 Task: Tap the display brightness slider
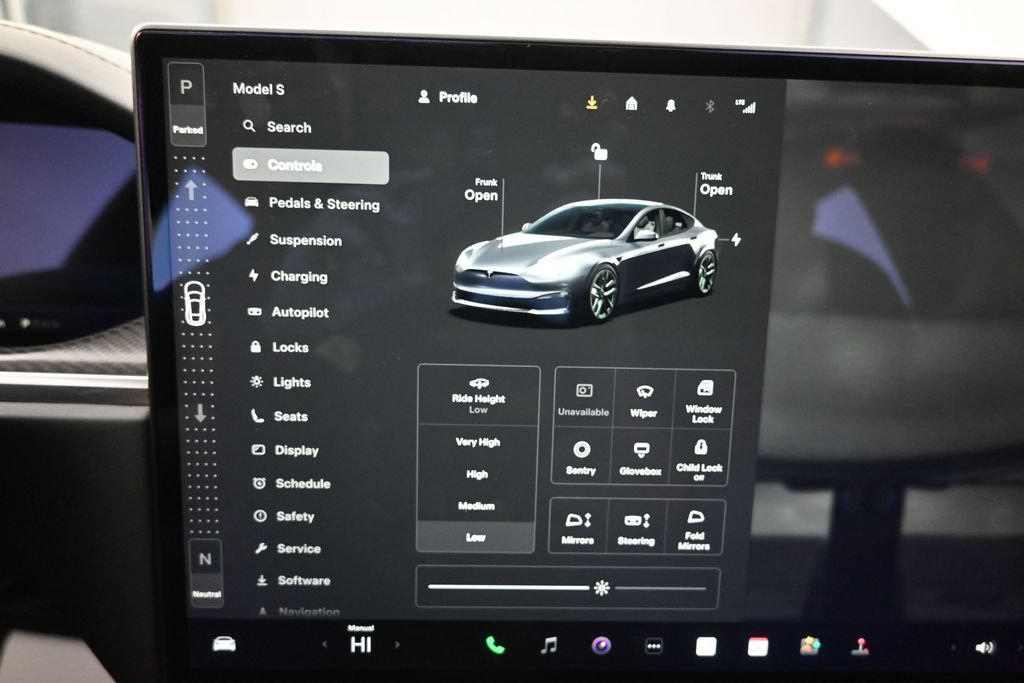tap(568, 588)
